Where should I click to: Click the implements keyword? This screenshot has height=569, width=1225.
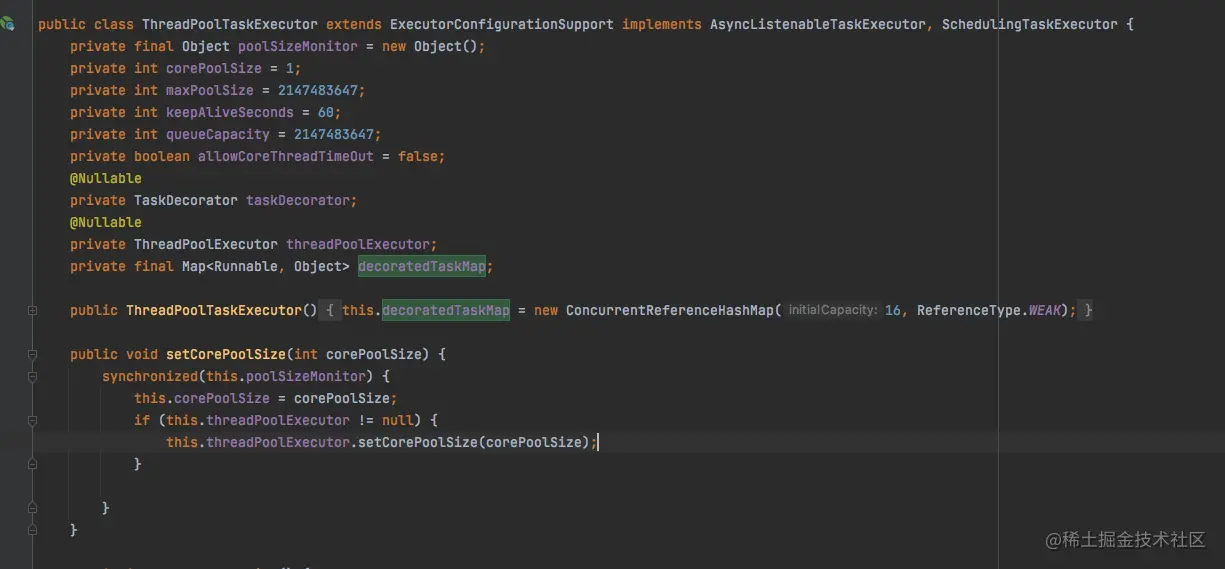coord(662,24)
